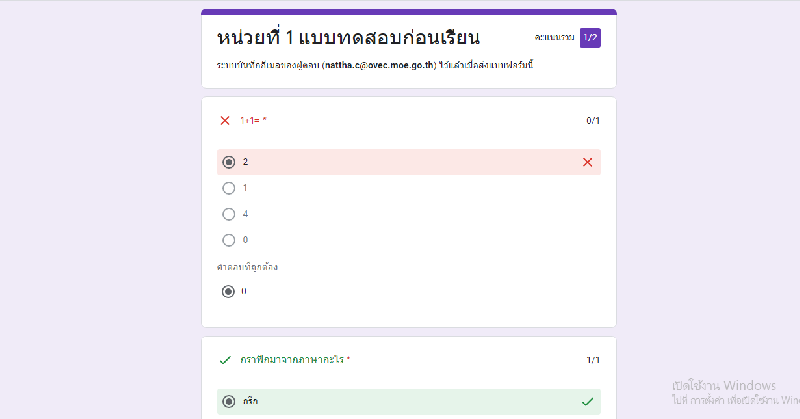
Task: Click the purple 1/2 total score badge
Action: pyautogui.click(x=590, y=38)
